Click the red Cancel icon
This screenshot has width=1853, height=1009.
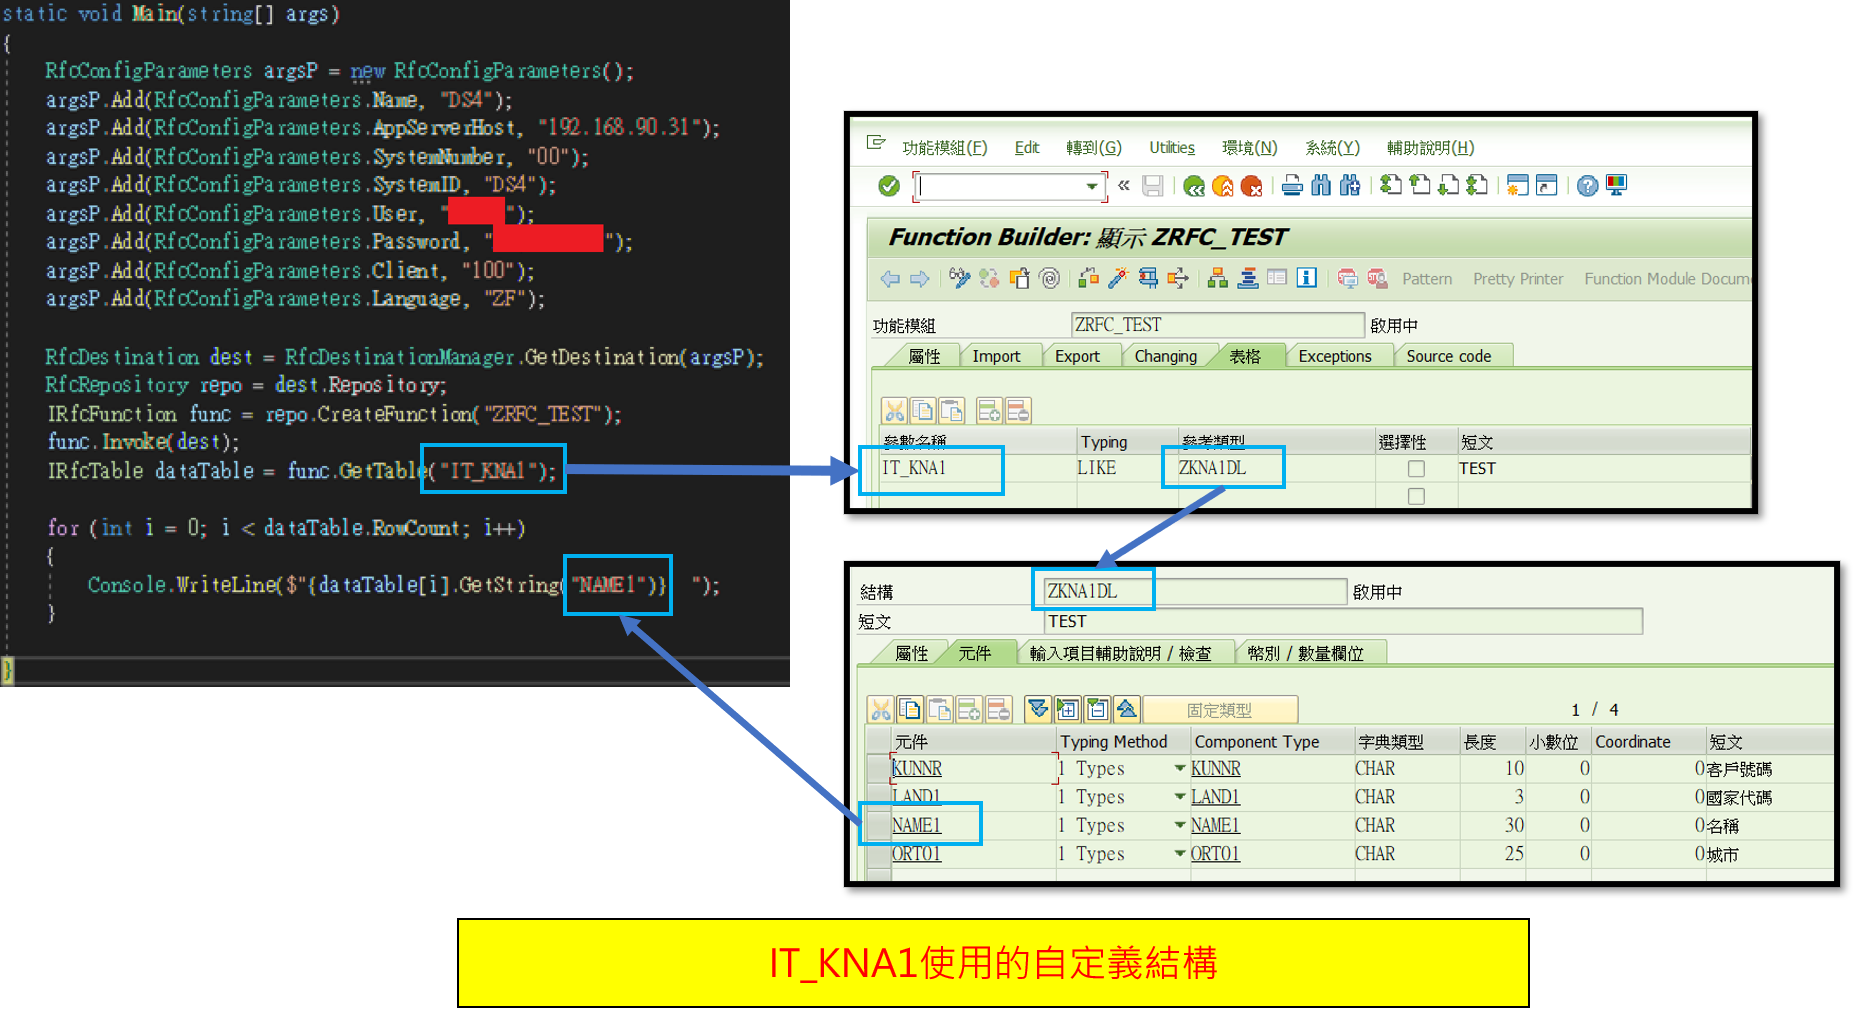coord(1251,186)
